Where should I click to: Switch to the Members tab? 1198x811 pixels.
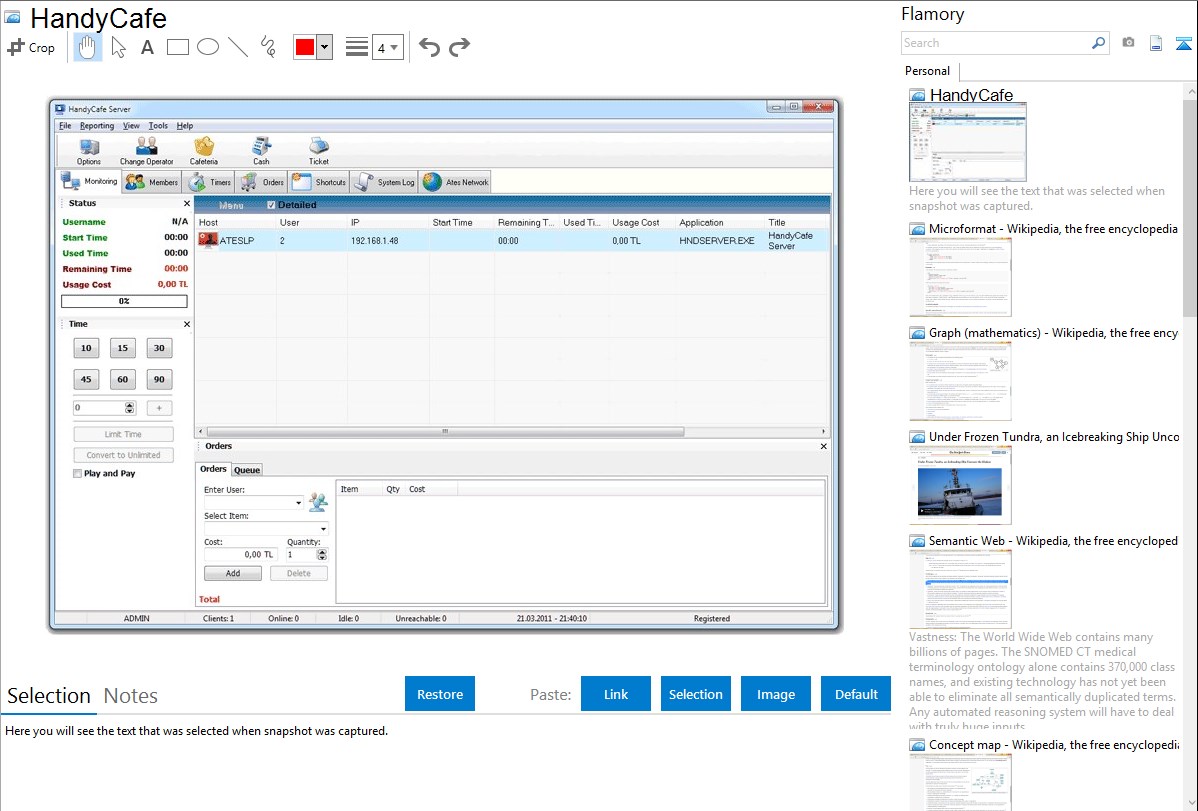(152, 182)
